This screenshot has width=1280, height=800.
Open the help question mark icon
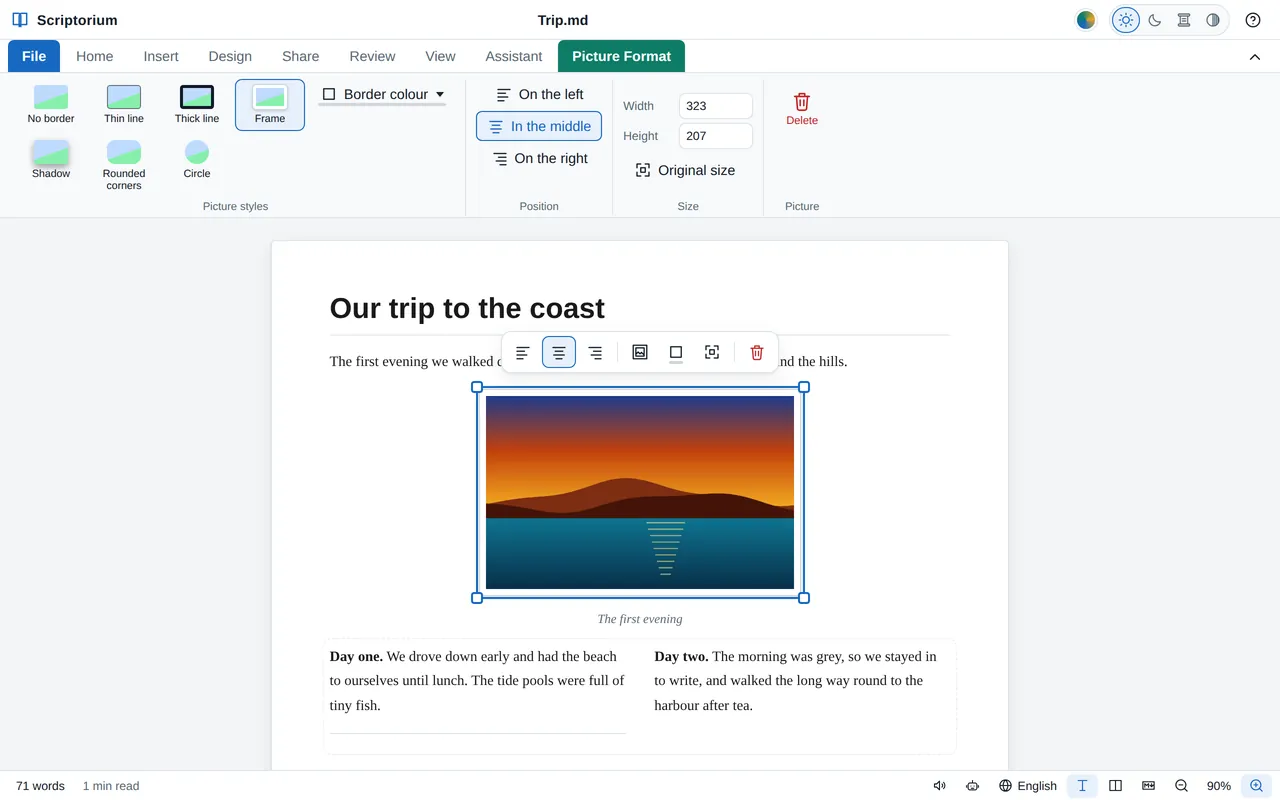tap(1253, 20)
